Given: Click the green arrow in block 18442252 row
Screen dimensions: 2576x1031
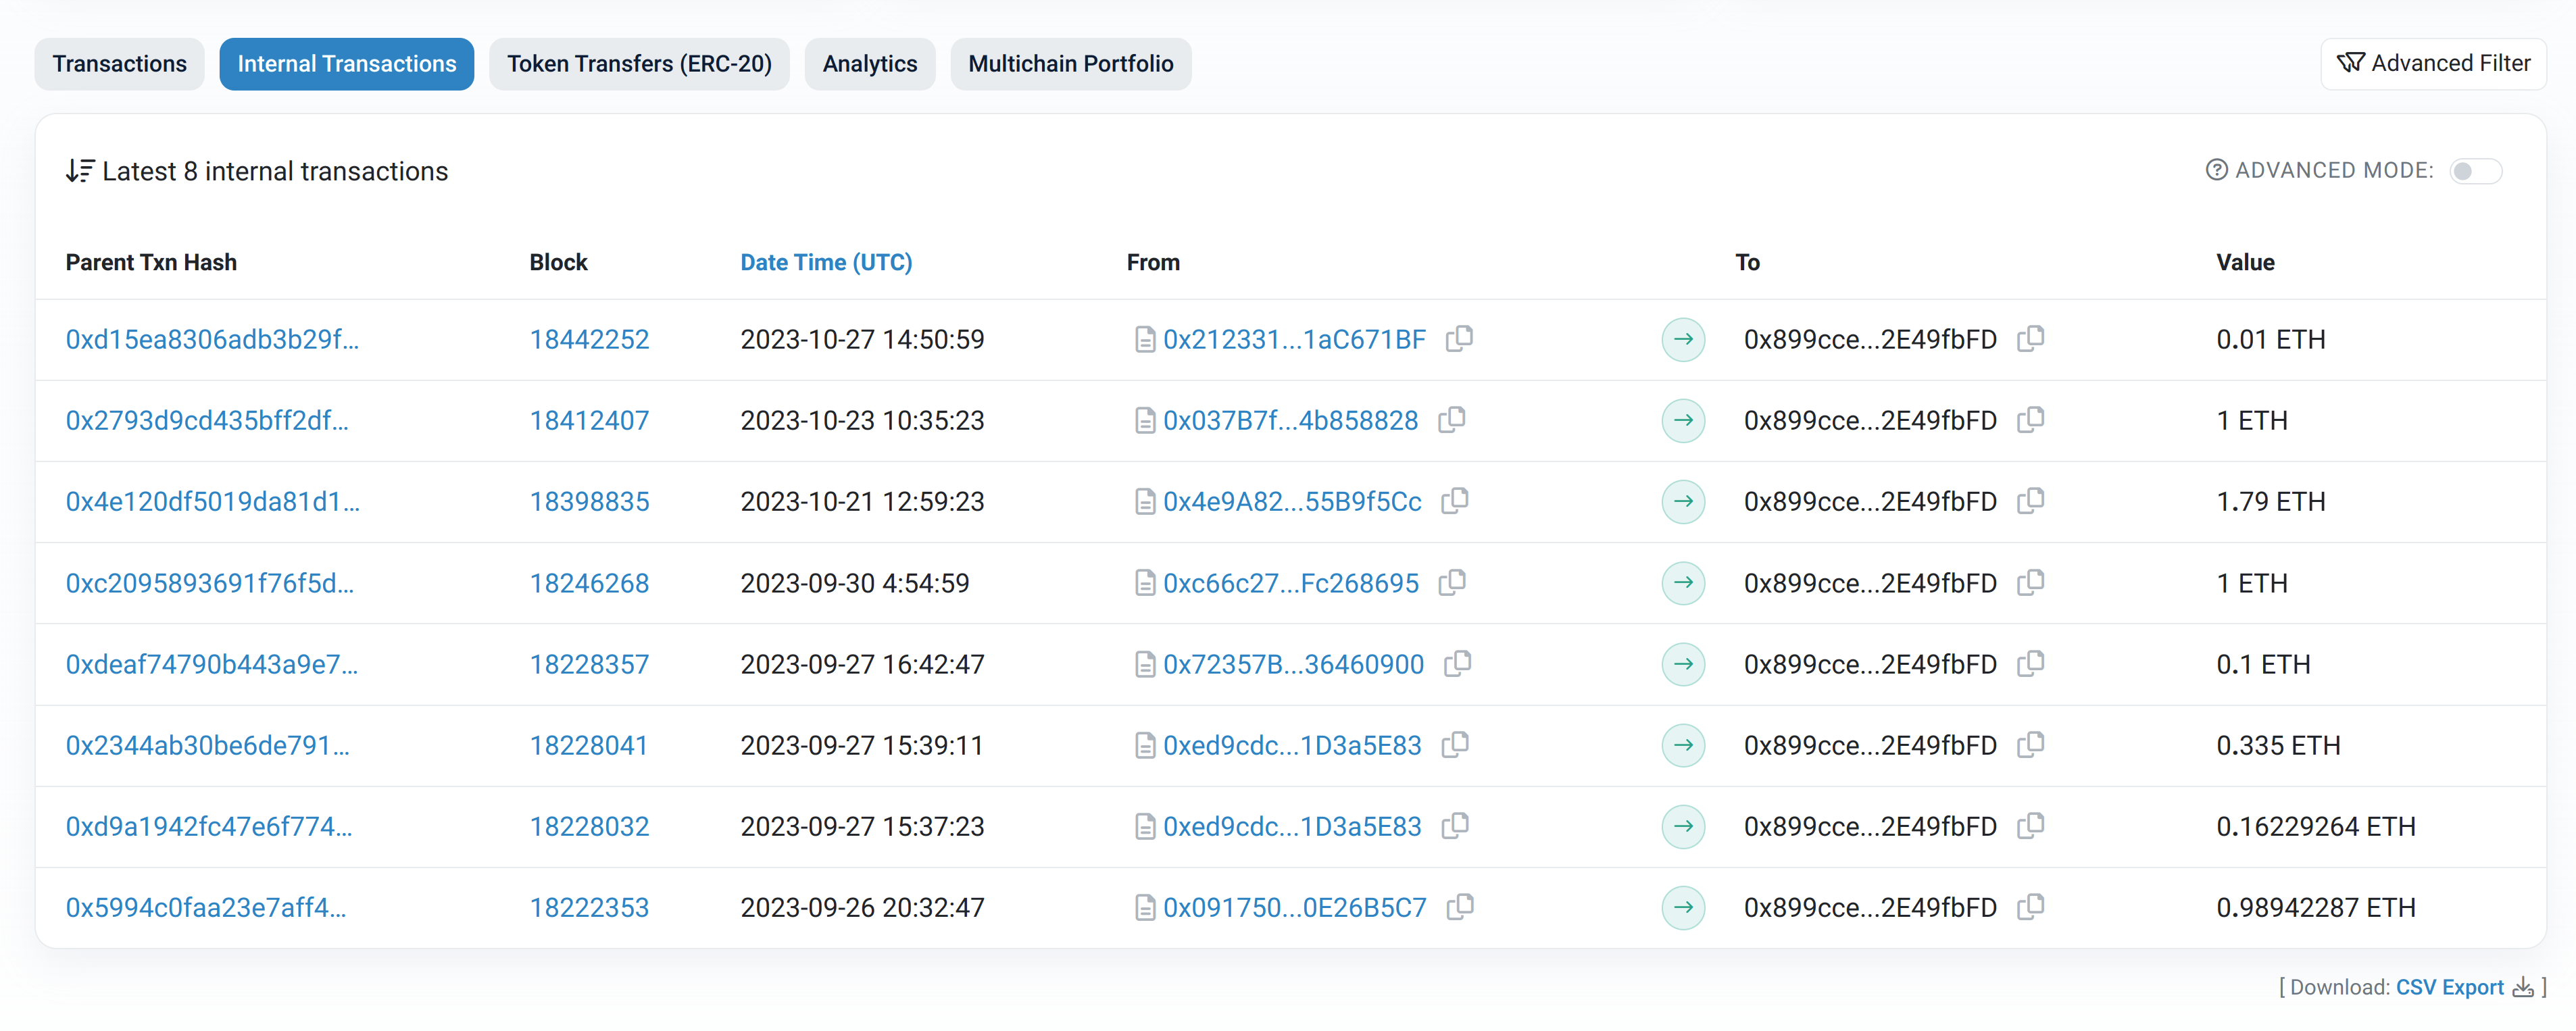Looking at the screenshot, I should 1683,339.
